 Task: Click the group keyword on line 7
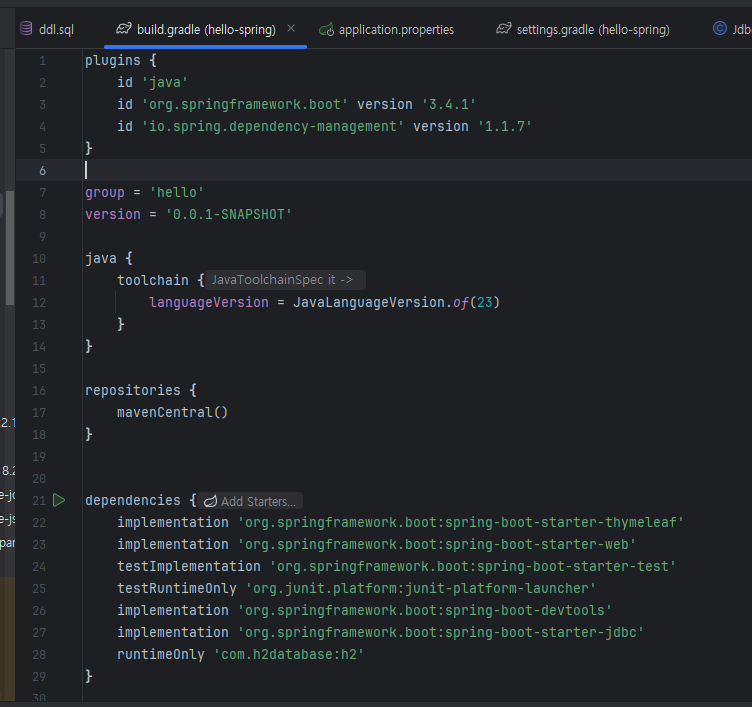tap(105, 193)
